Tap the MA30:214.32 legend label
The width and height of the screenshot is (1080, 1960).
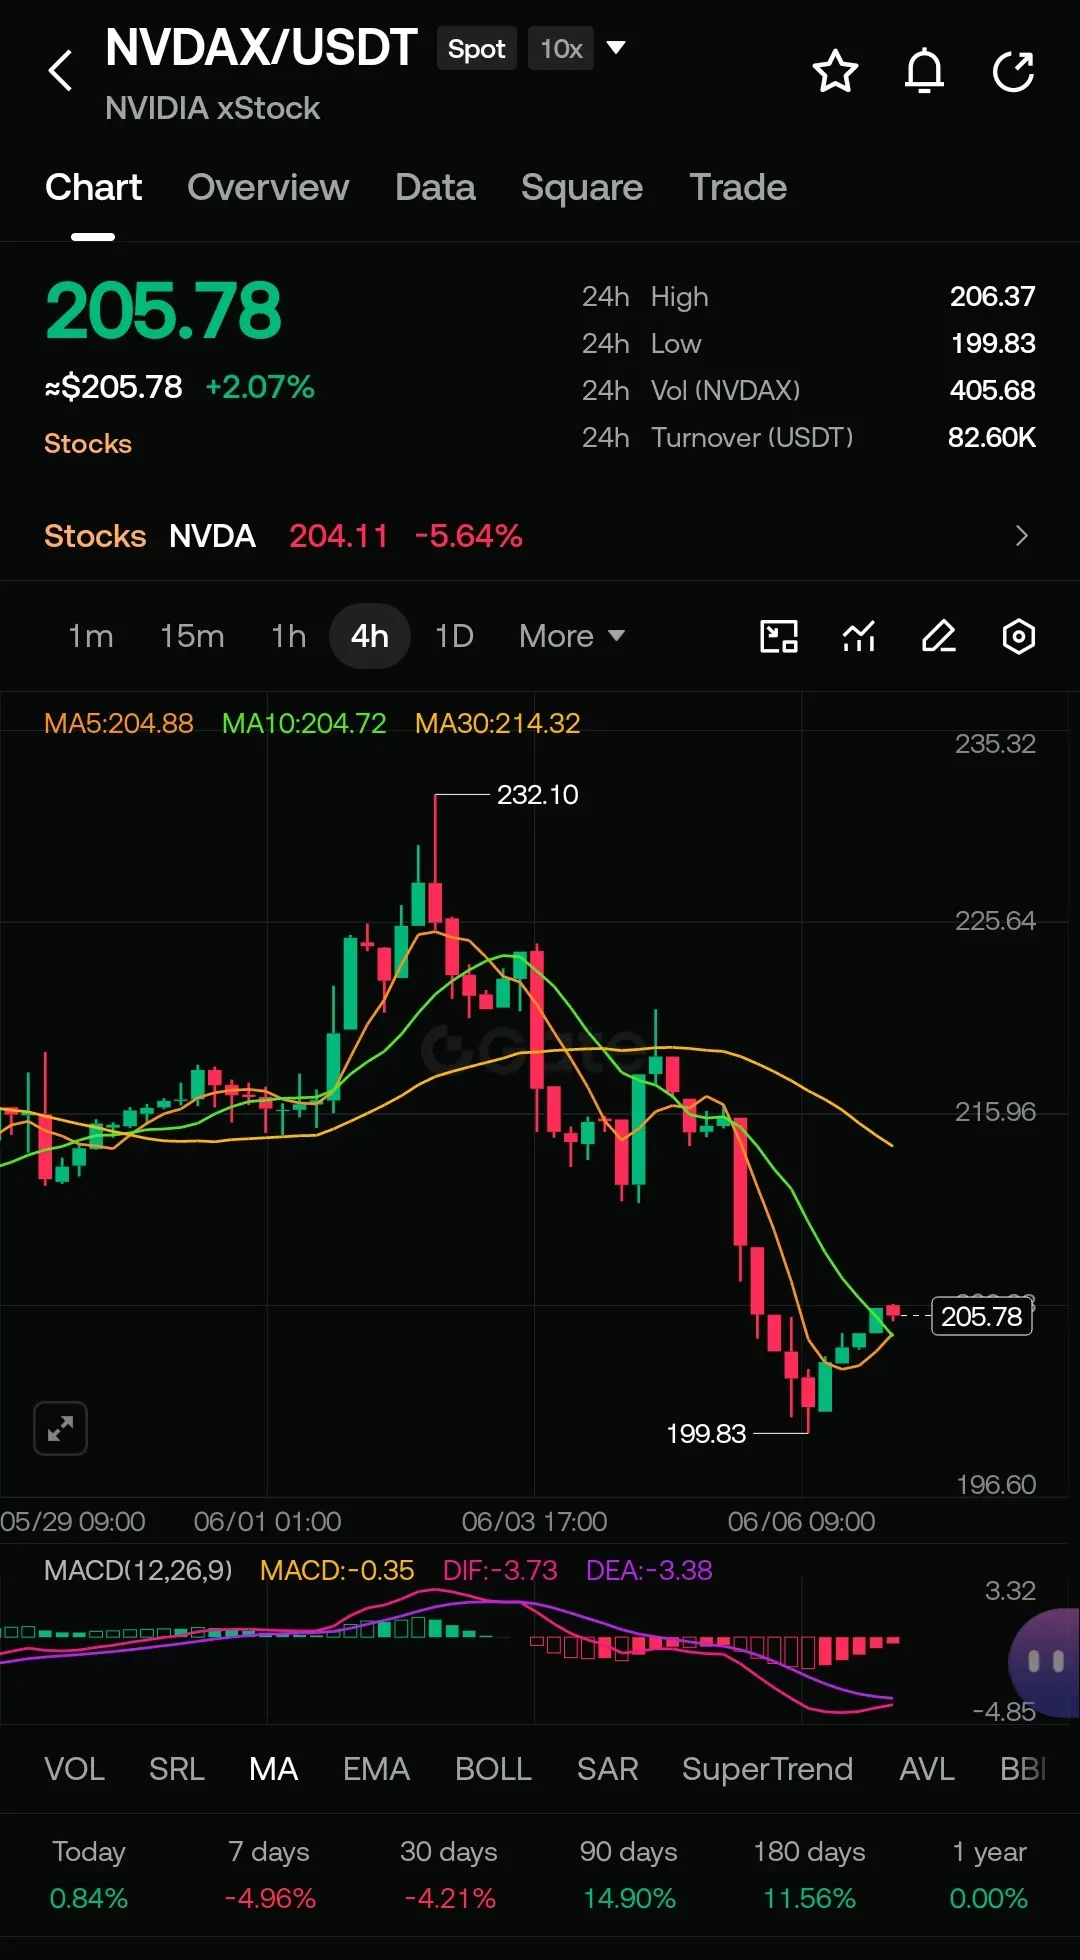498,723
